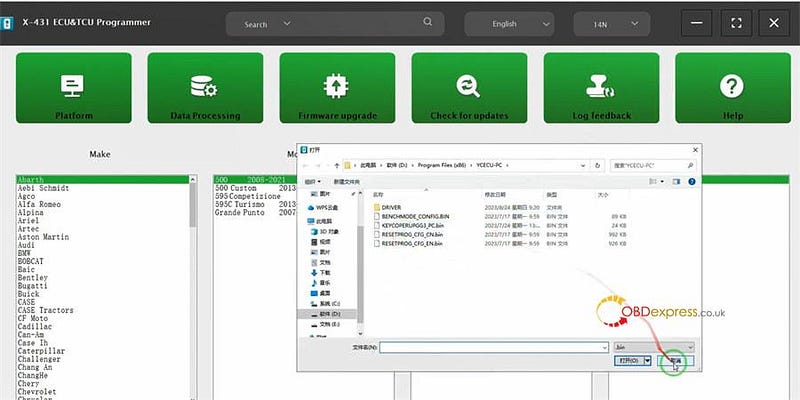This screenshot has height=400, width=800.
Task: Select Bentley in the Make list
Action: 33,278
